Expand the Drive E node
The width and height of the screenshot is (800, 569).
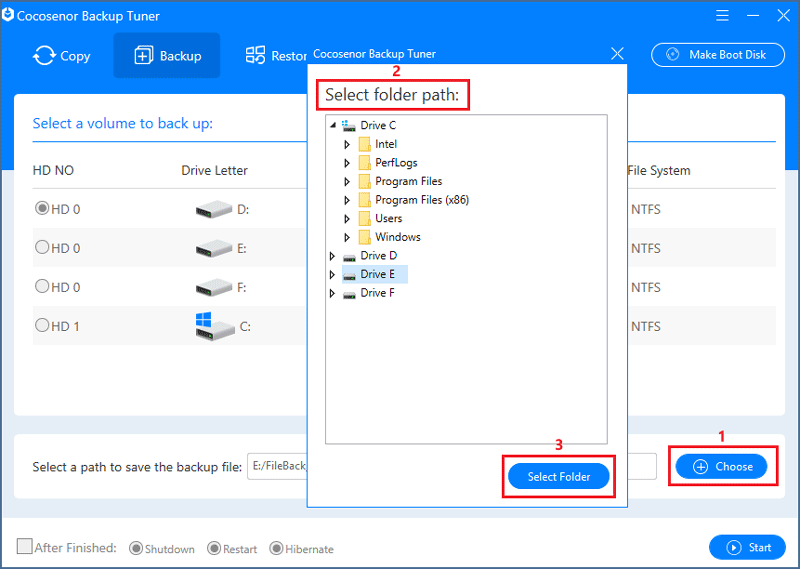pyautogui.click(x=332, y=275)
